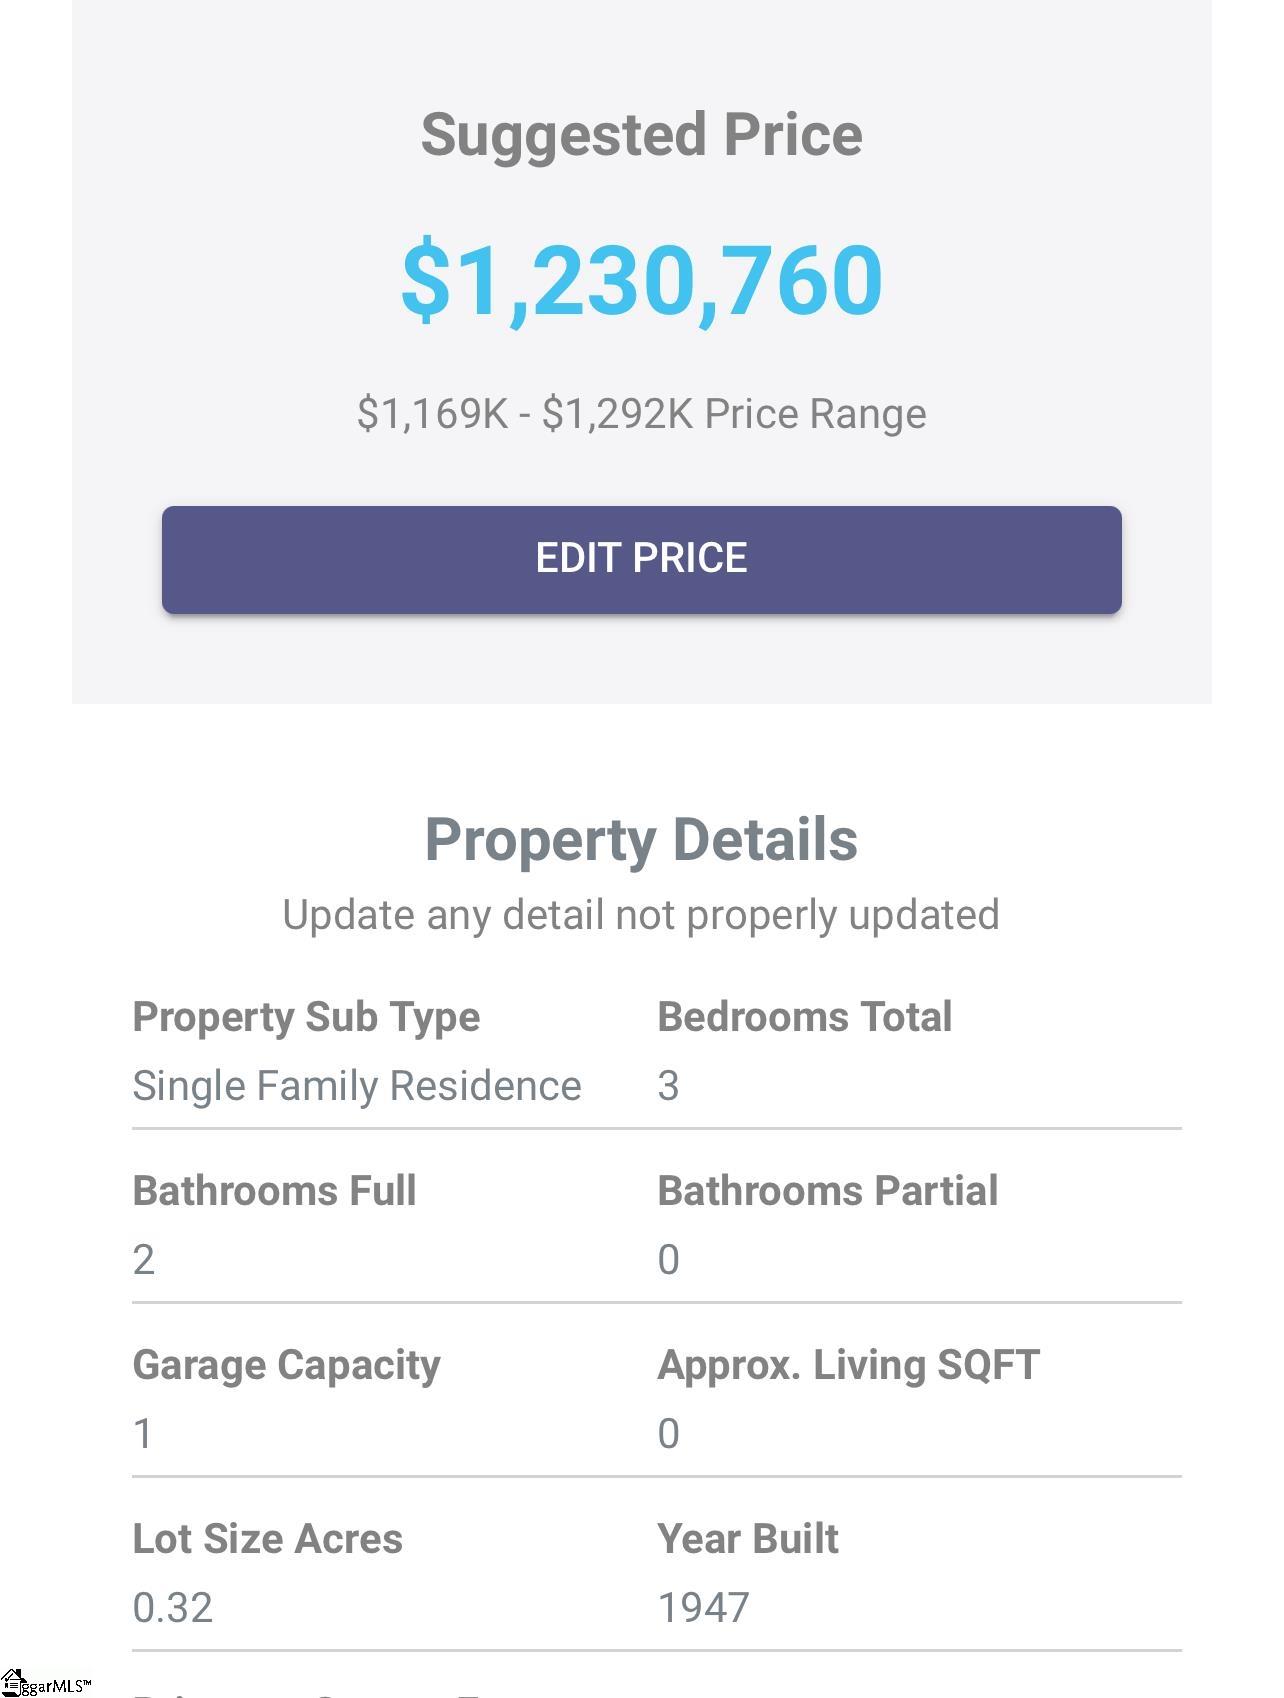1284x1698 pixels.
Task: Click the Property Sub Type label
Action: click(x=306, y=1018)
